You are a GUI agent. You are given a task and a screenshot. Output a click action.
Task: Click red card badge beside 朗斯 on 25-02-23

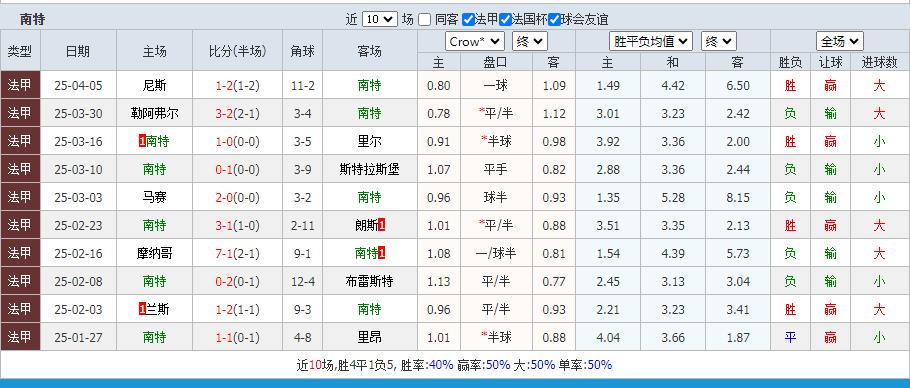(x=382, y=225)
